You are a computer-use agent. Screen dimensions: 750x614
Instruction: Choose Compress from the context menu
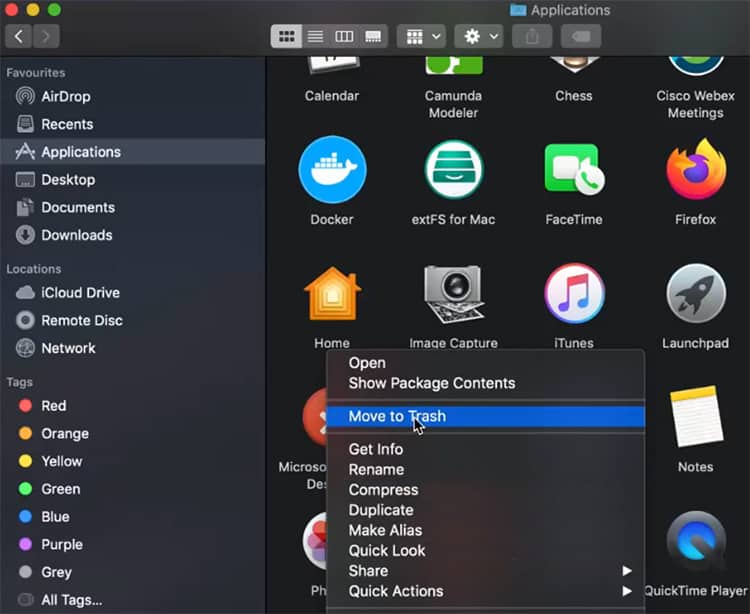485,490
